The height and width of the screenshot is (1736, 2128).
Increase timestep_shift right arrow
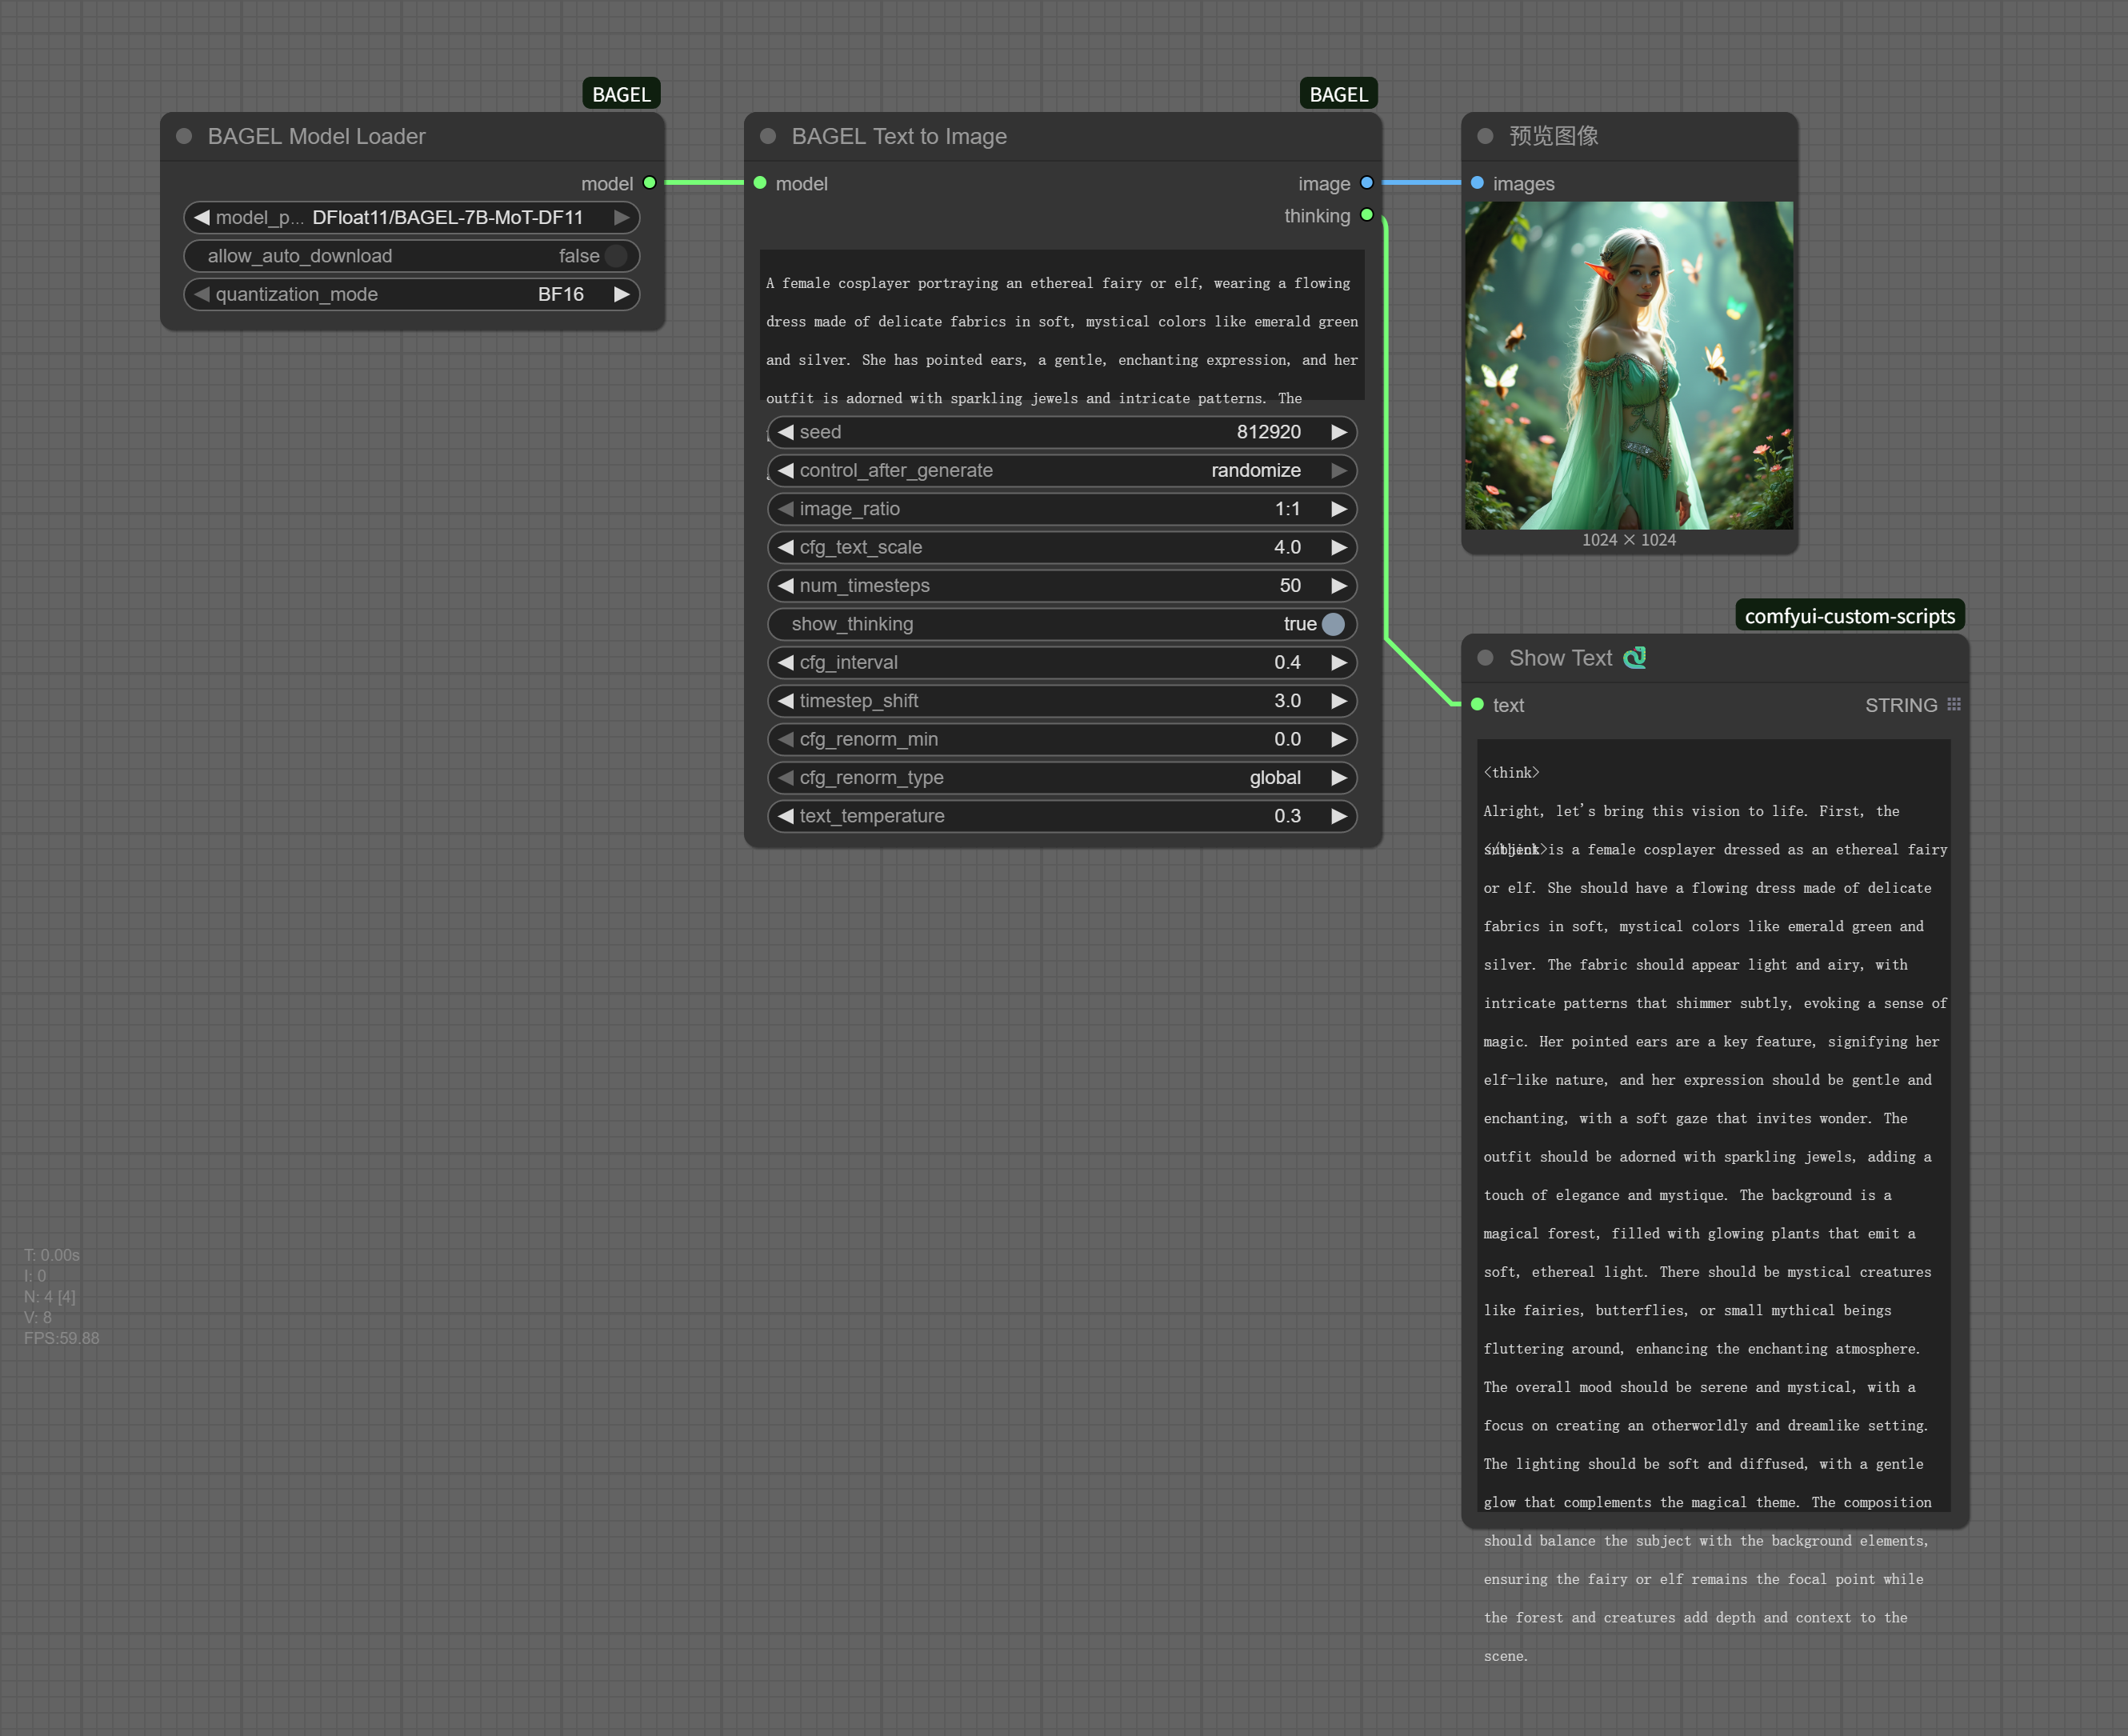1339,701
